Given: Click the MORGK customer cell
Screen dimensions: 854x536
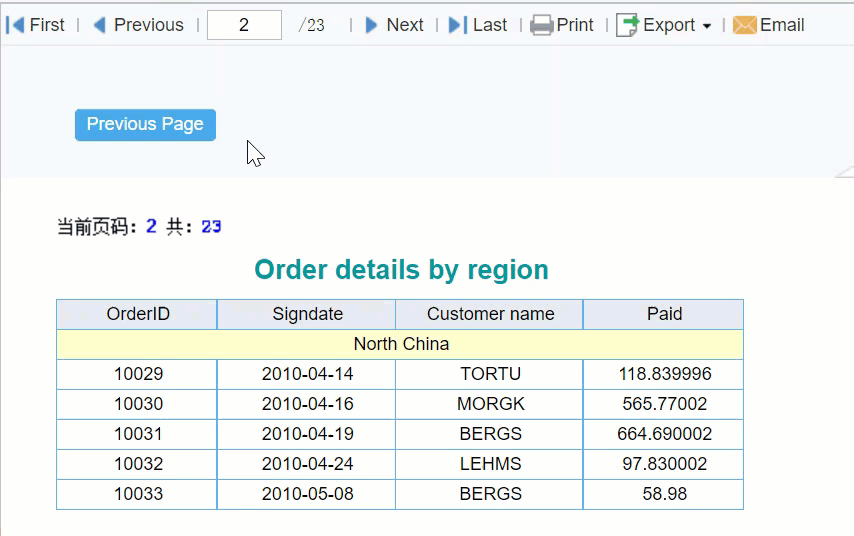Looking at the screenshot, I should click(x=490, y=404).
